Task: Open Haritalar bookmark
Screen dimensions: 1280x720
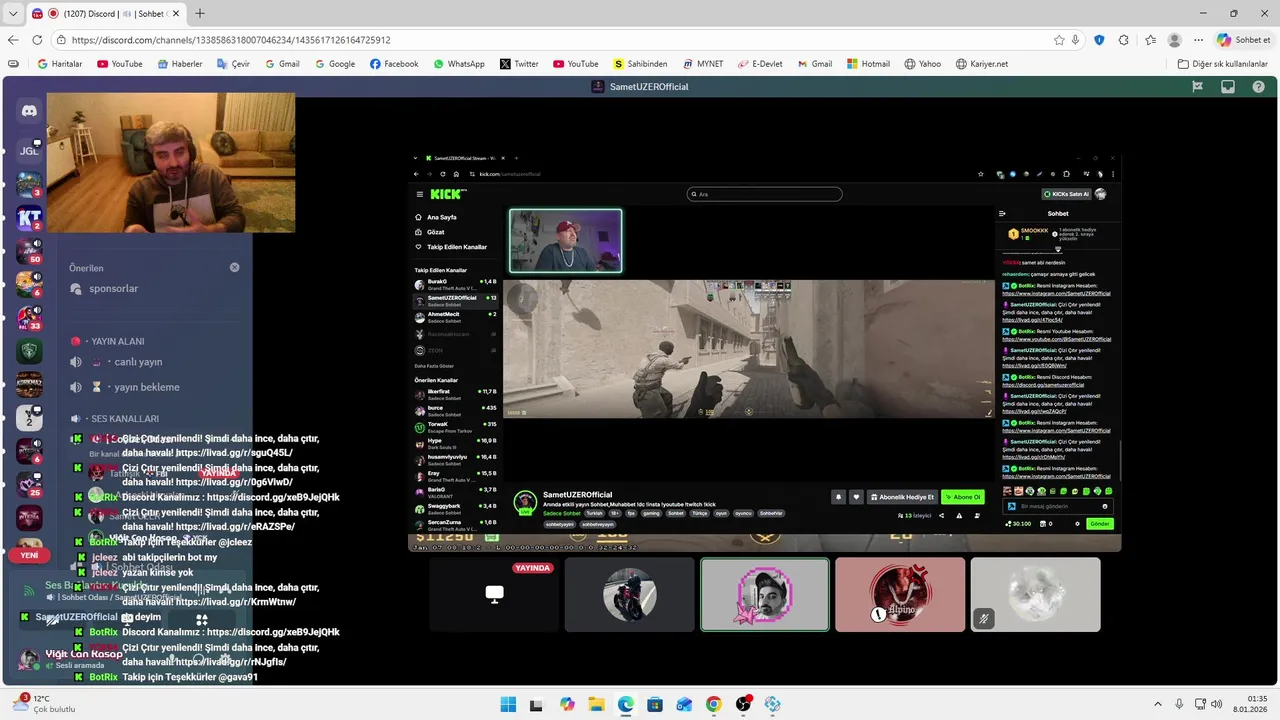Action: click(59, 64)
